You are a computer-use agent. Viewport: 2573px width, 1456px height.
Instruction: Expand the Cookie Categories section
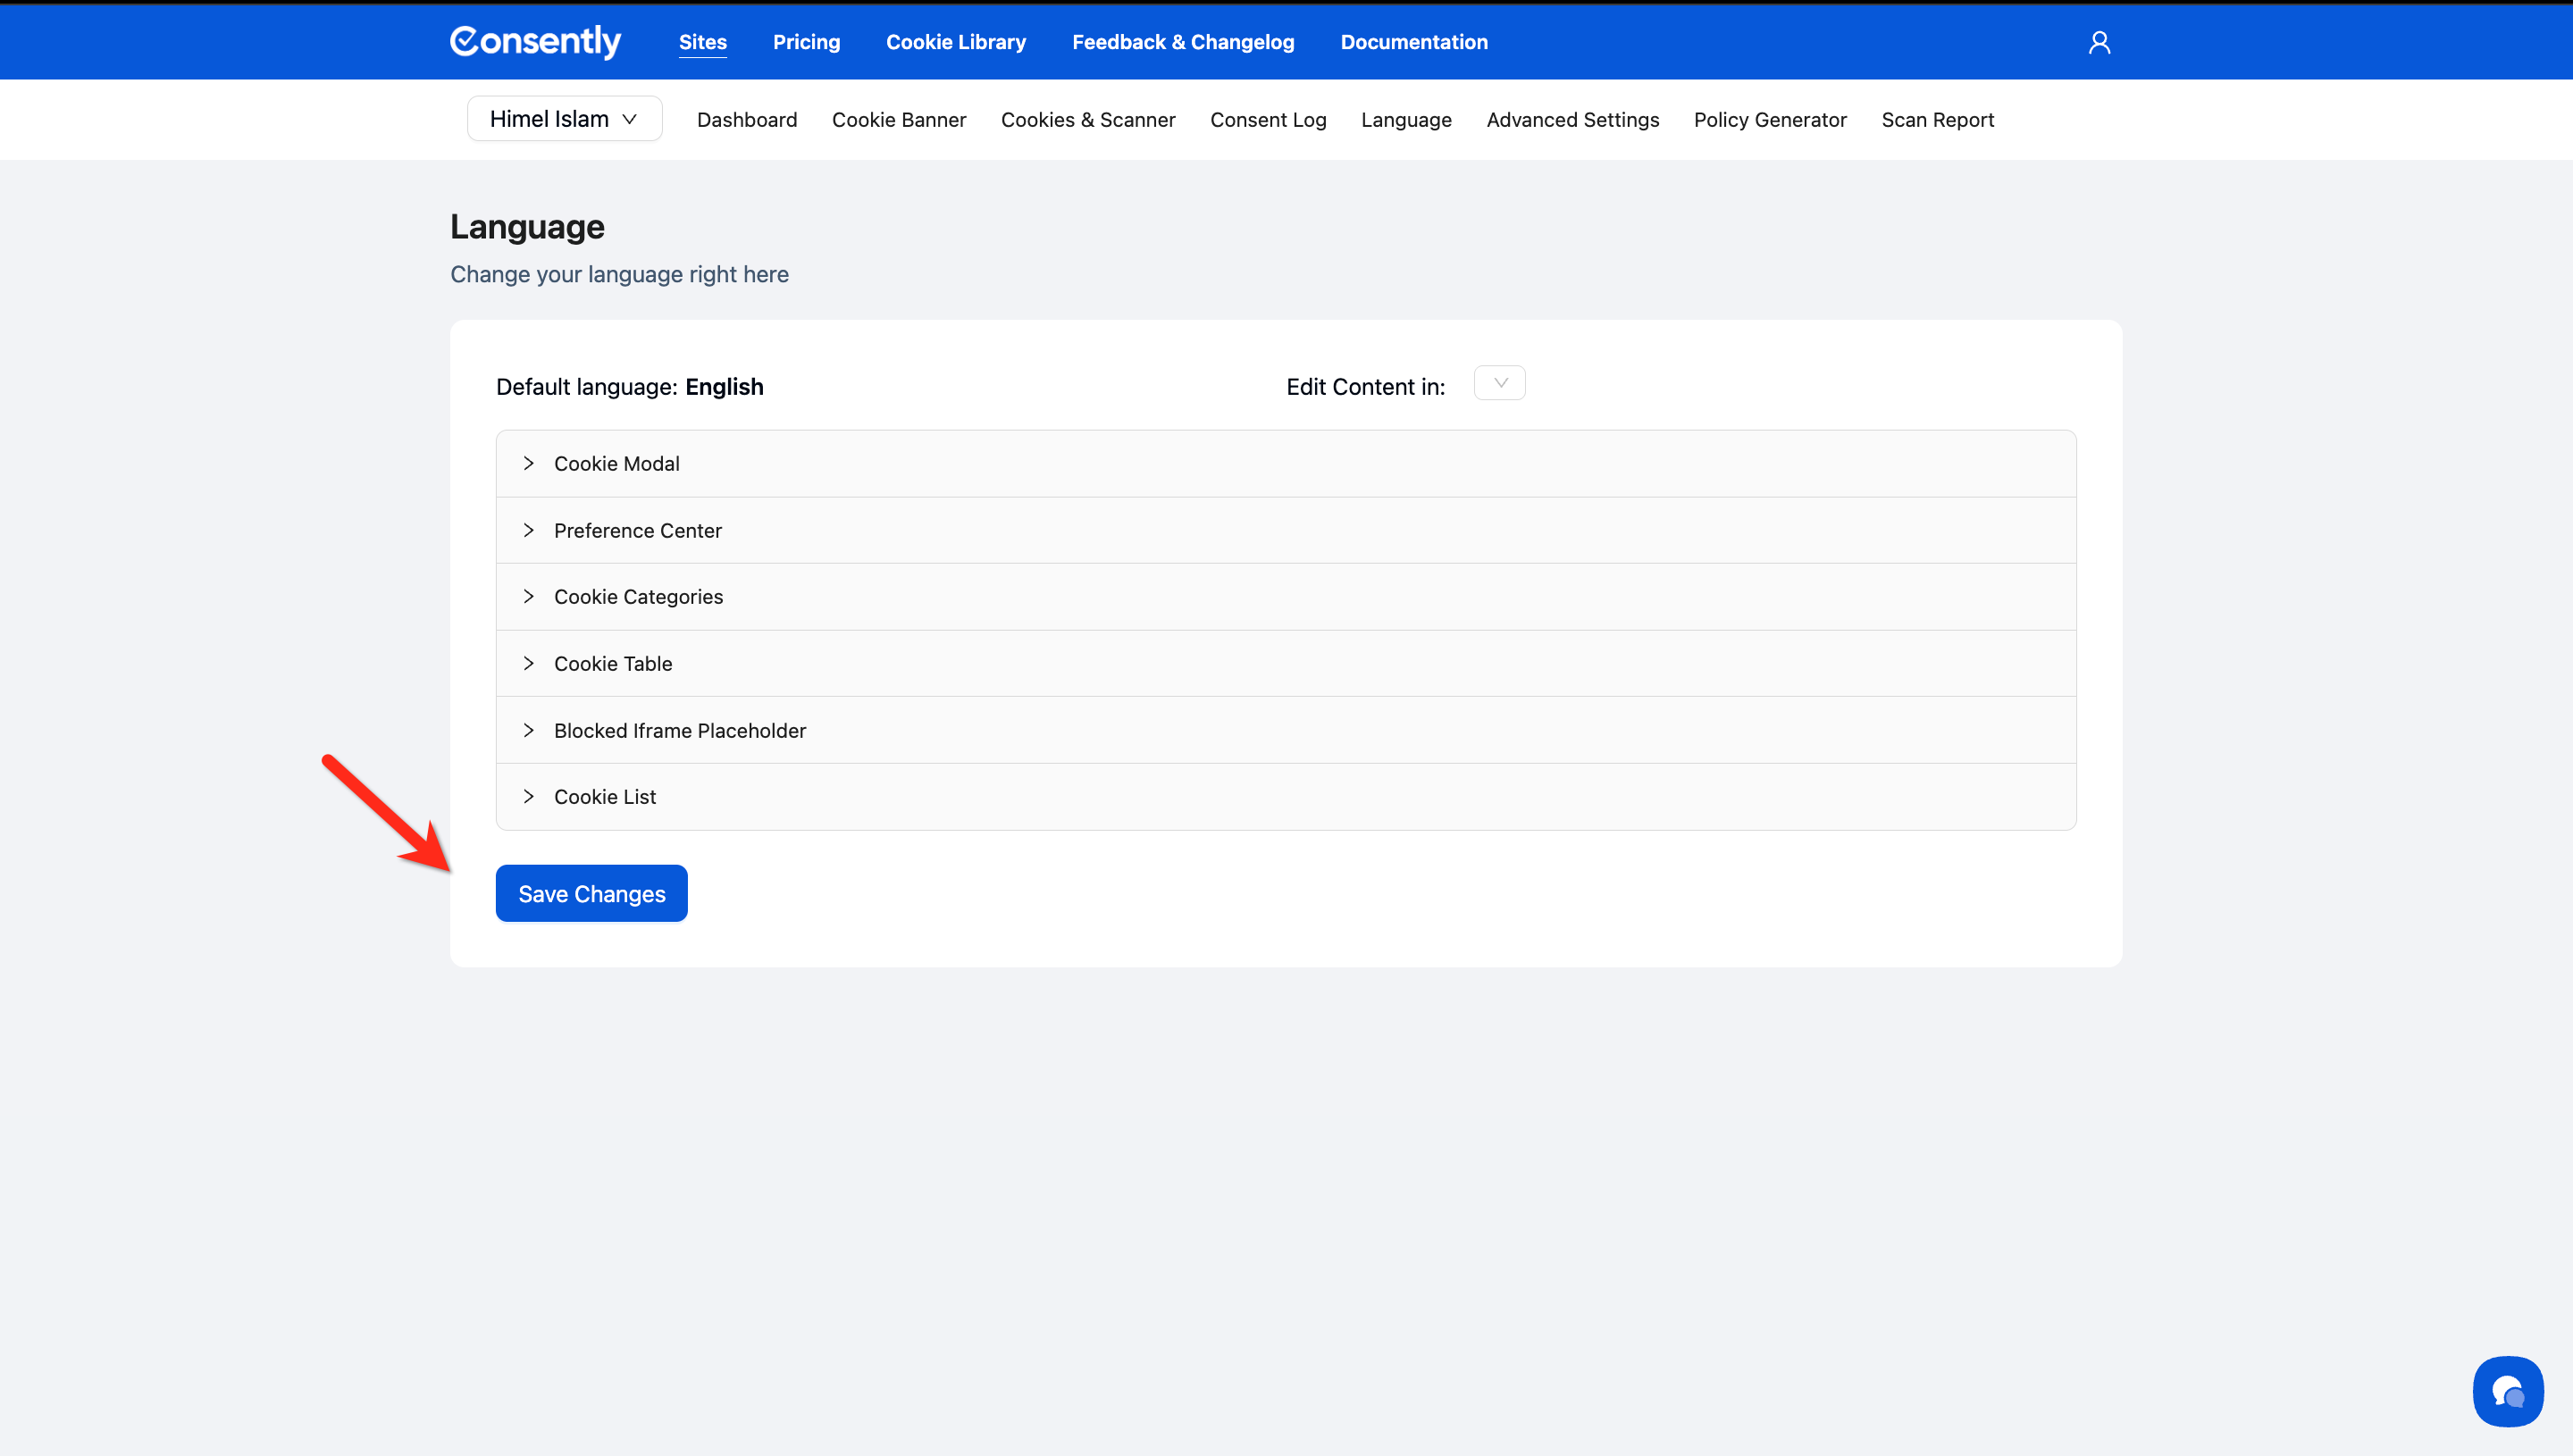click(637, 597)
